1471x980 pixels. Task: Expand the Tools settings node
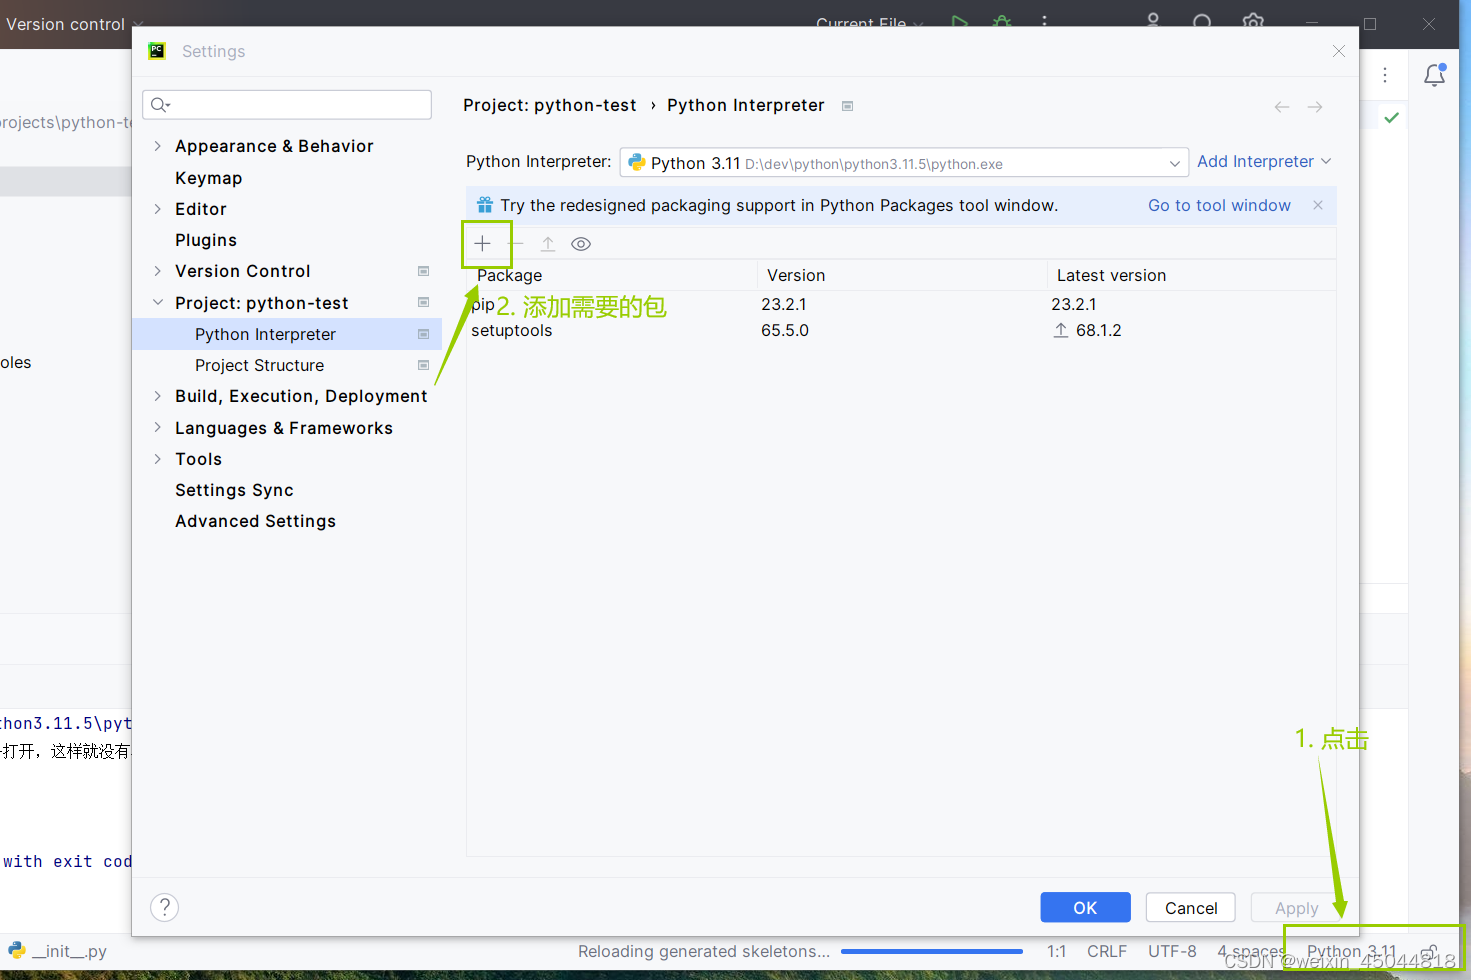(157, 459)
